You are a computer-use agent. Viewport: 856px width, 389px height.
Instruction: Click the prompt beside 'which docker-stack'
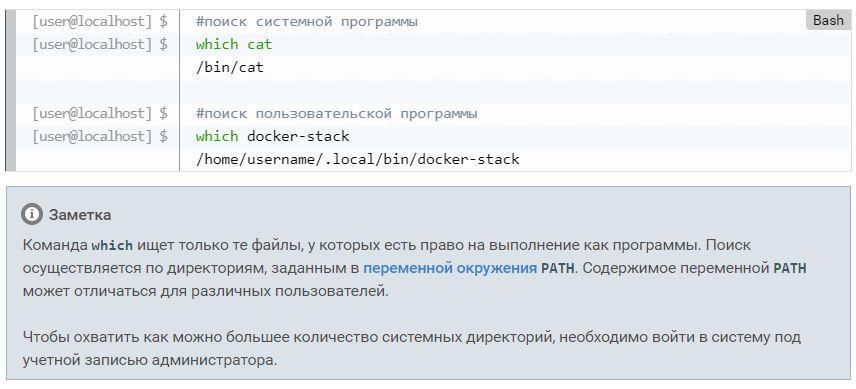tap(100, 136)
